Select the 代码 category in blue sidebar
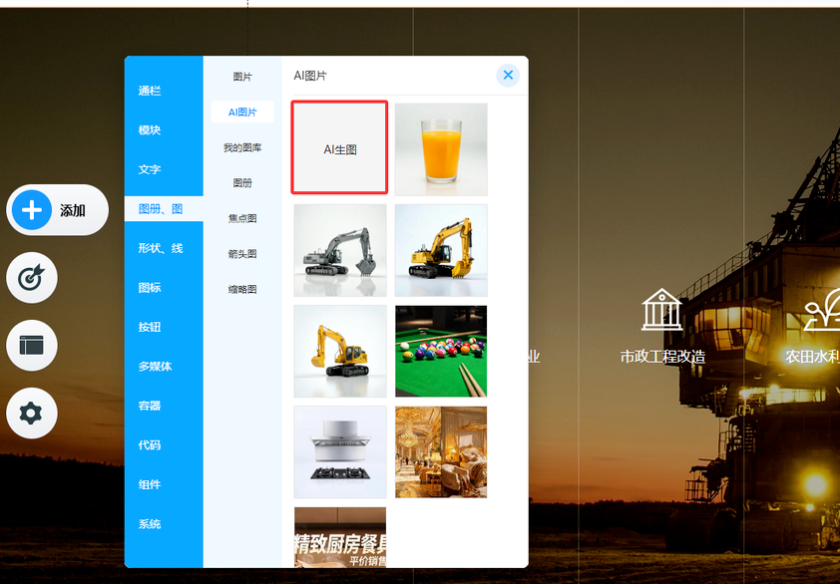The height and width of the screenshot is (584, 840). coord(149,445)
